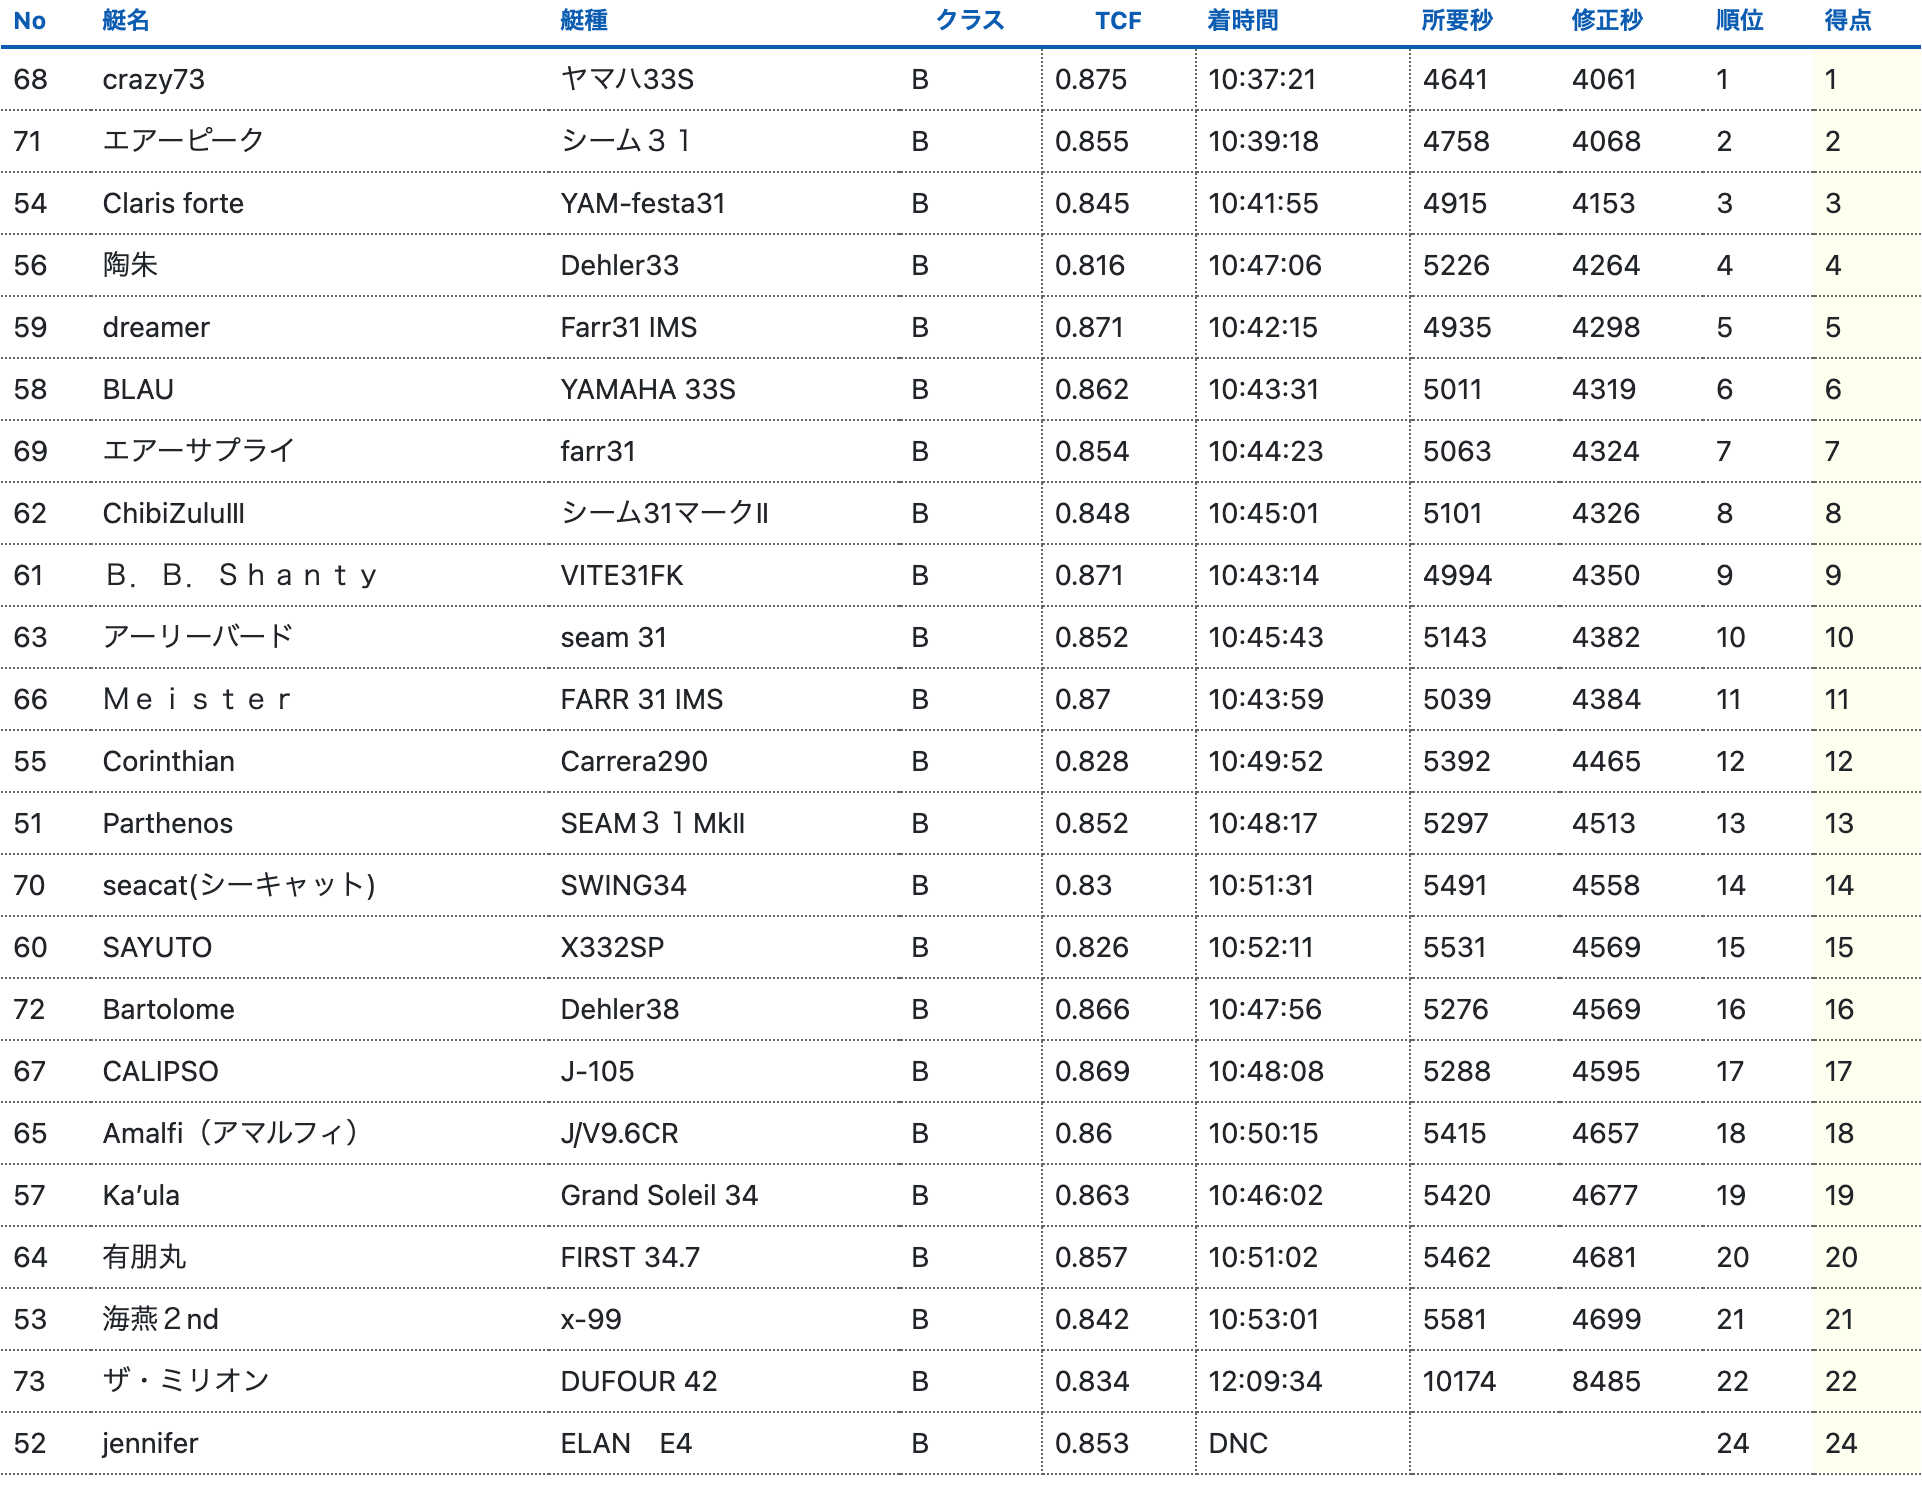
Task: Click the 12:09:34 finish time cell
Action: tap(1264, 1381)
